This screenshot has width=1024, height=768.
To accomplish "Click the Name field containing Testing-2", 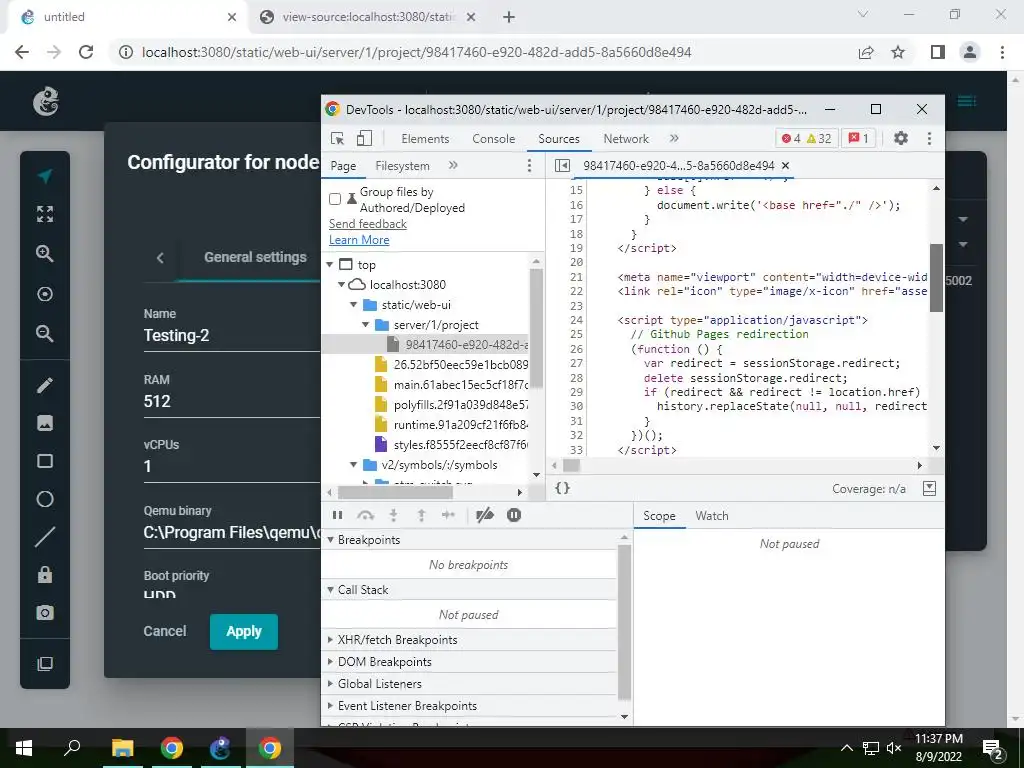I will (232, 336).
